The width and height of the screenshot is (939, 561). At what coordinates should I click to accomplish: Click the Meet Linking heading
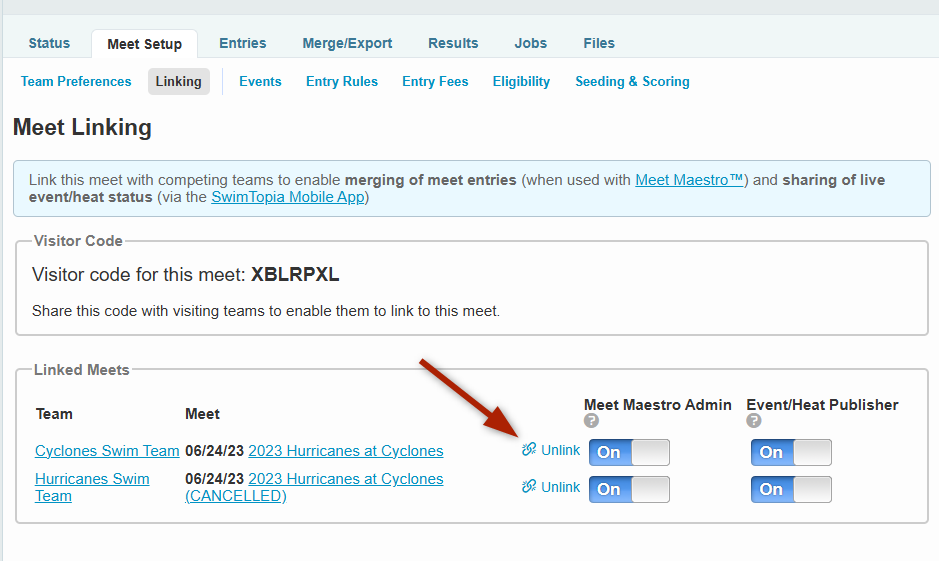click(x=82, y=128)
